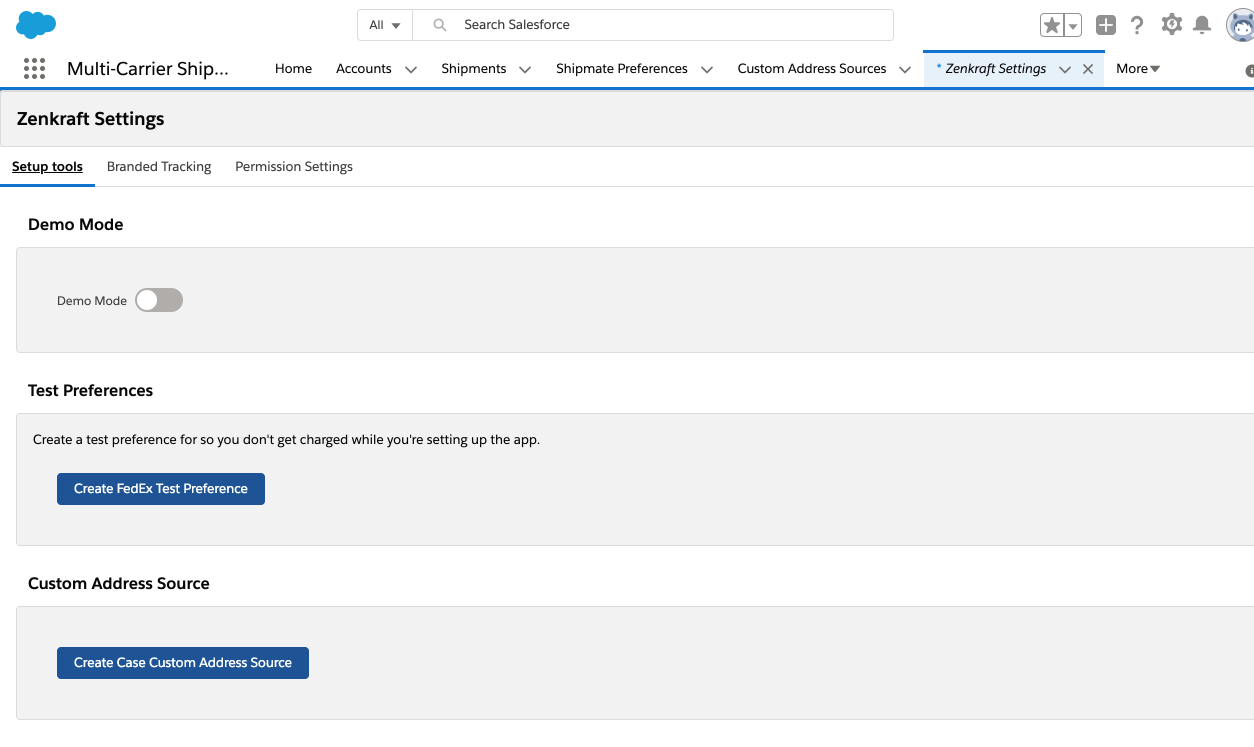Expand the Zenkraft Settings tab chevron
This screenshot has height=747, width=1254.
1065,69
